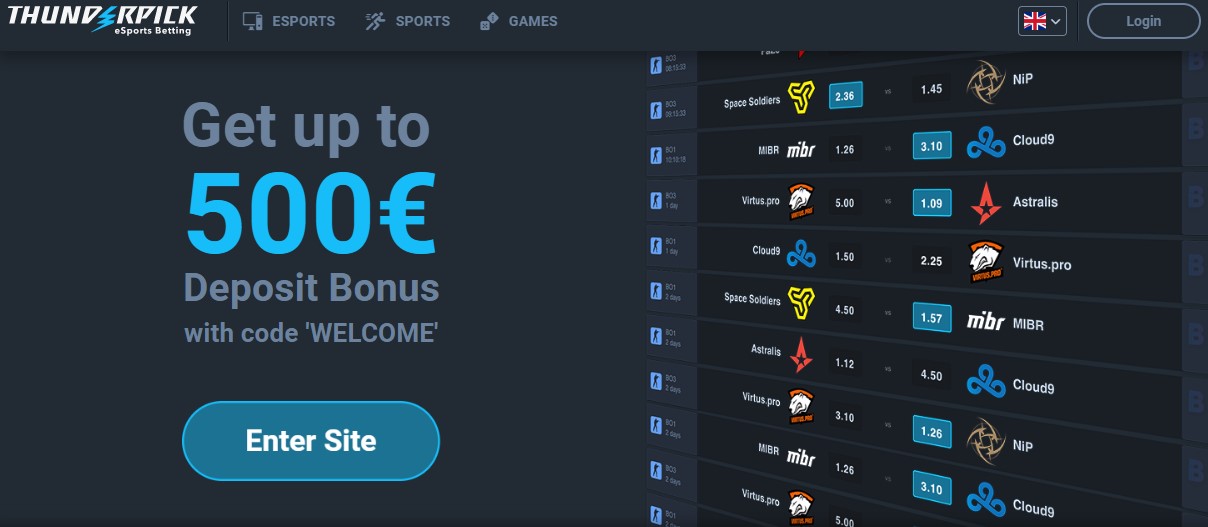1208x527 pixels.
Task: Click the white mibr logo next to 1.57
Action: coord(986,322)
